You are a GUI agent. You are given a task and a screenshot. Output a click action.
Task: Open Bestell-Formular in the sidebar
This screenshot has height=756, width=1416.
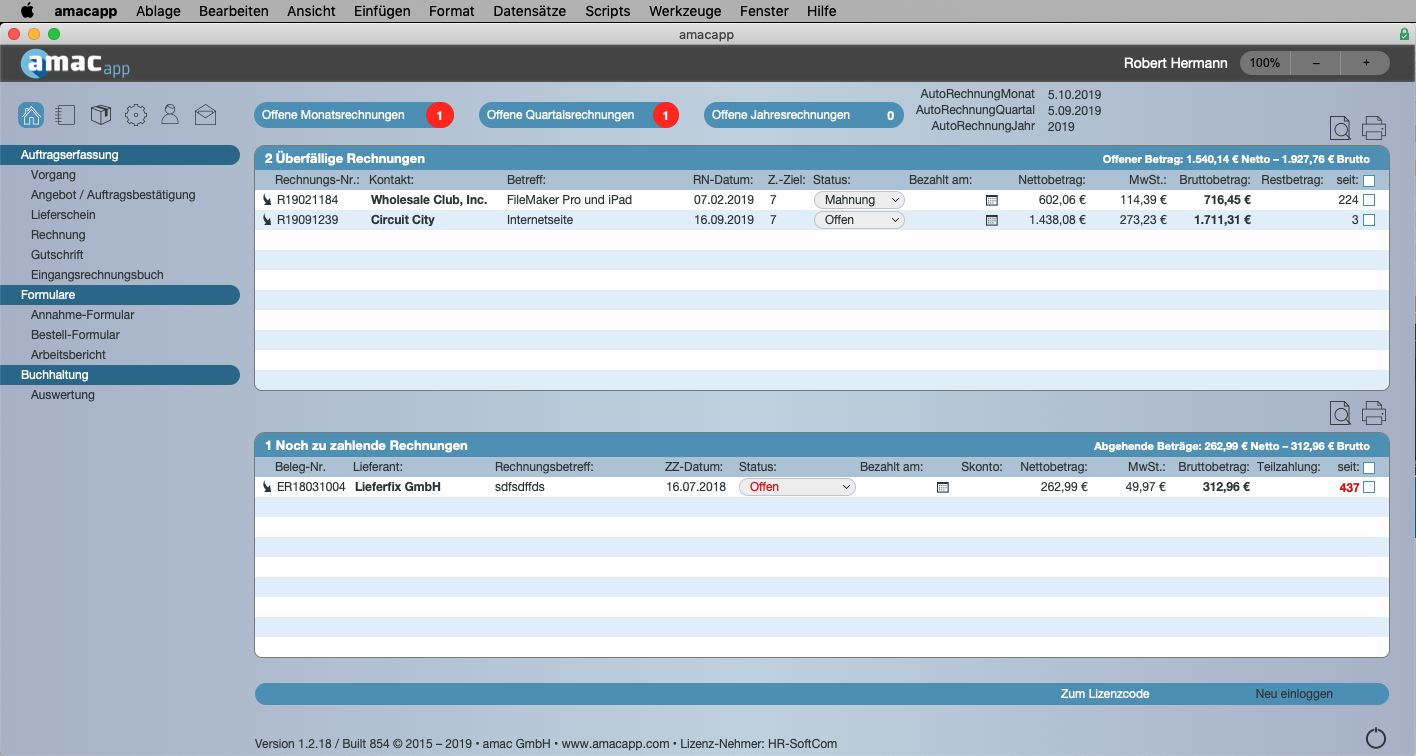click(x=75, y=335)
